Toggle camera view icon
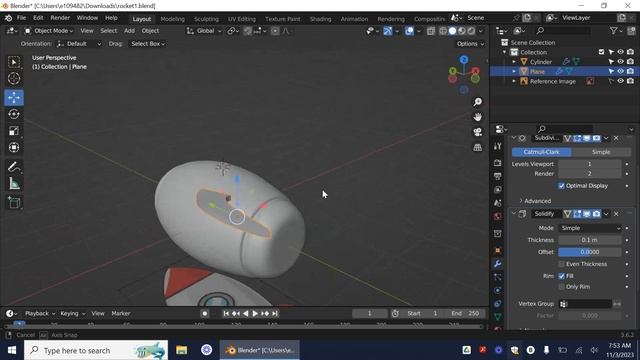The width and height of the screenshot is (640, 360). tap(478, 132)
